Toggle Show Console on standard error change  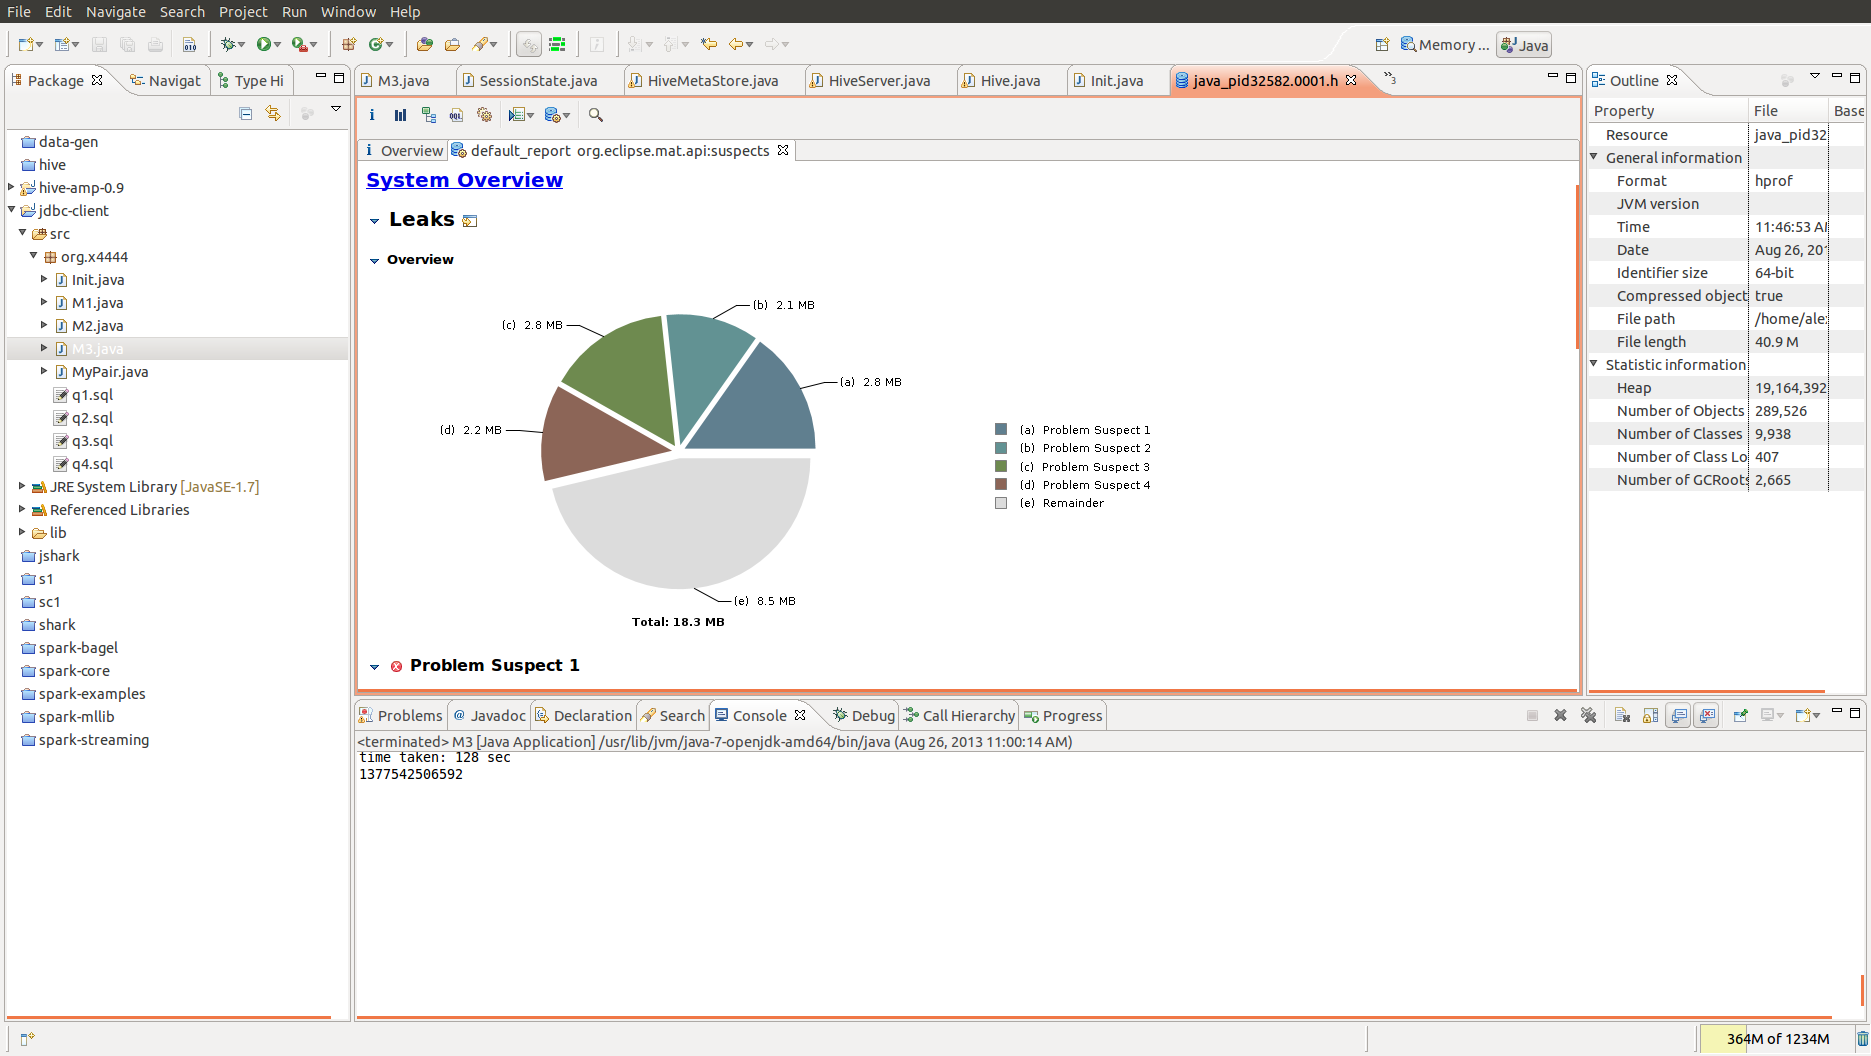(x=1707, y=715)
